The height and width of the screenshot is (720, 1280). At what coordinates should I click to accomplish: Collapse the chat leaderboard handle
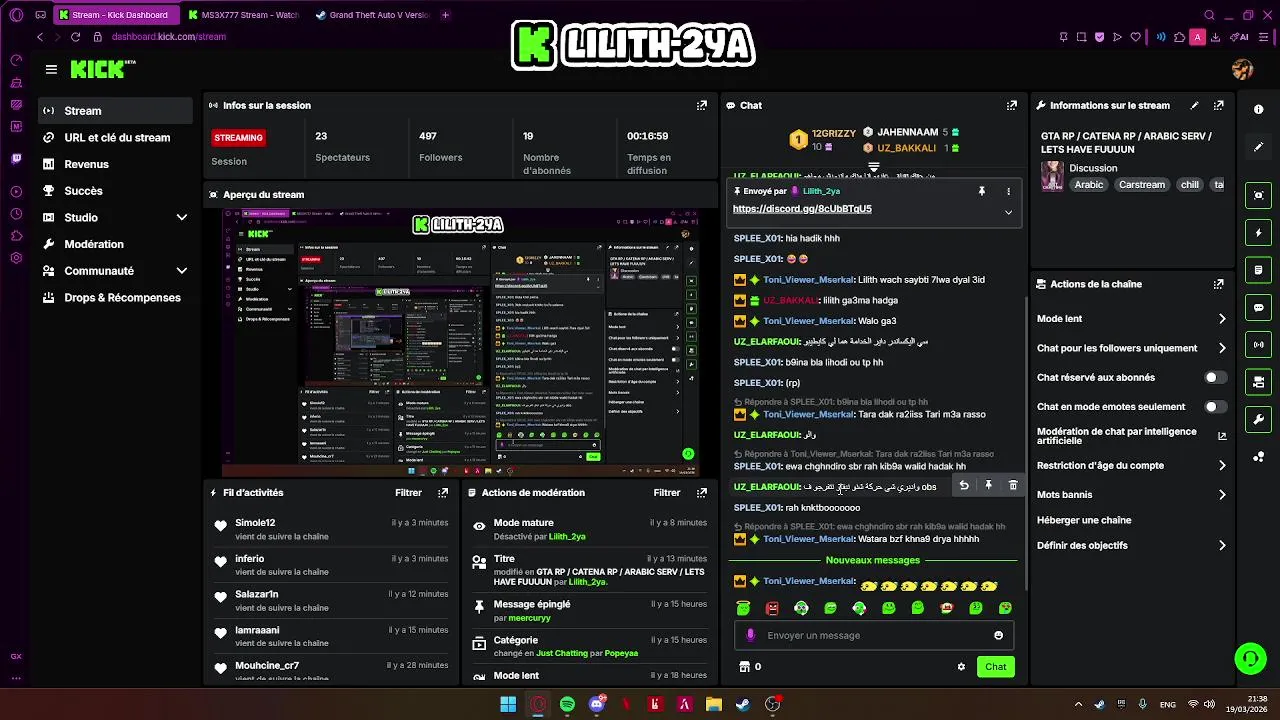pyautogui.click(x=873, y=166)
